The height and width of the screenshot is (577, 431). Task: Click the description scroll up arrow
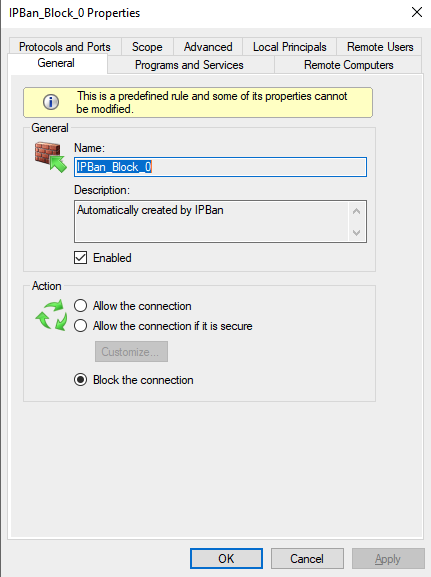coord(356,211)
